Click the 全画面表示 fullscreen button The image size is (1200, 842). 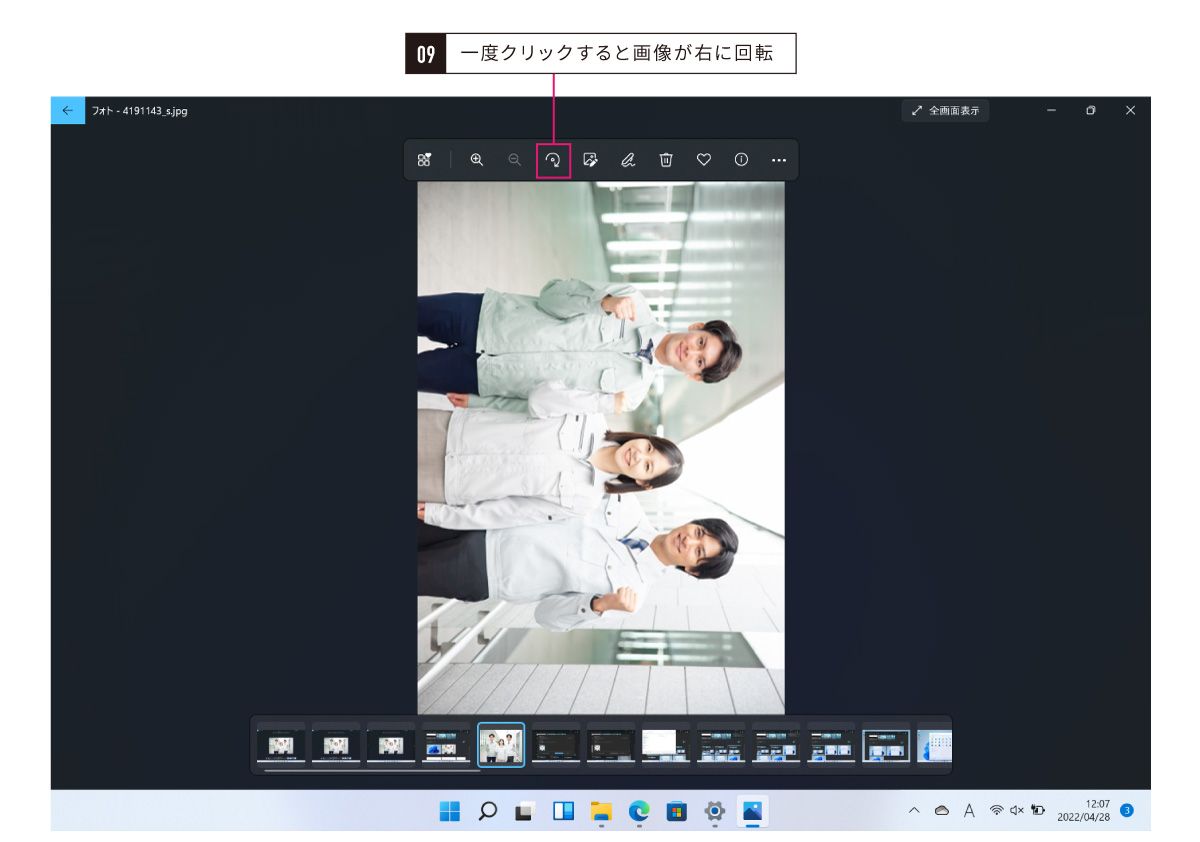(945, 111)
